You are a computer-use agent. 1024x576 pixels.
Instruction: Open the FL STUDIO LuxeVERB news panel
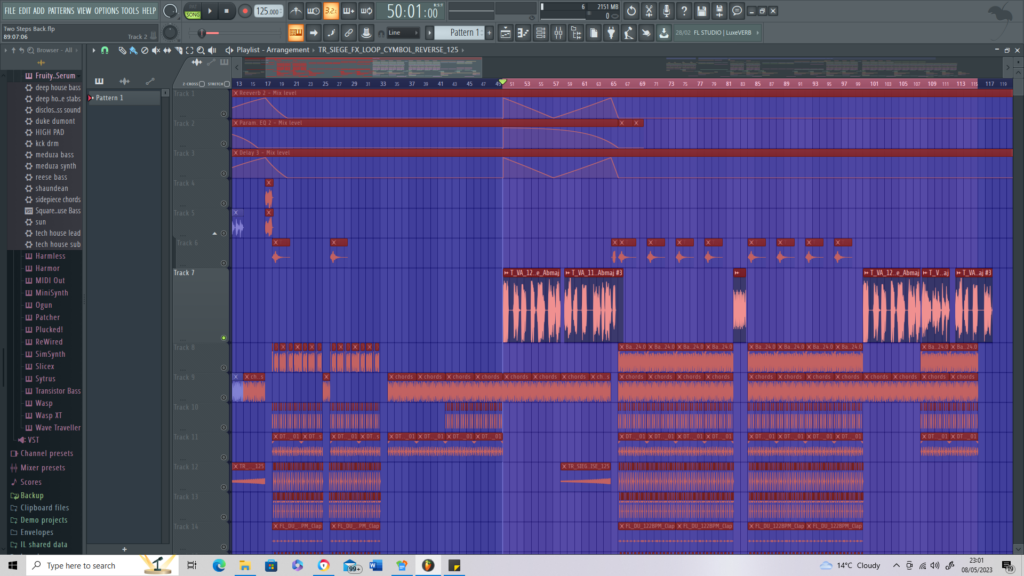717,33
